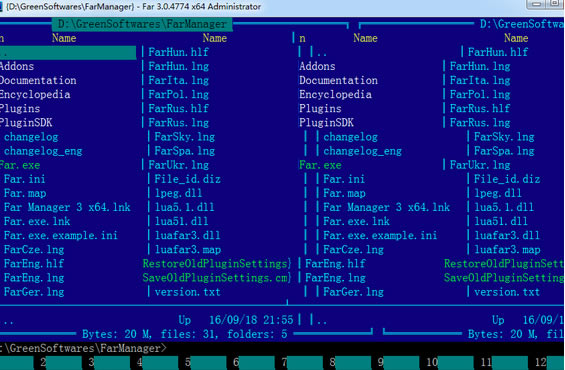This screenshot has height=370, width=565.
Task: Select Documentation folder in the left panel
Action: [38, 80]
